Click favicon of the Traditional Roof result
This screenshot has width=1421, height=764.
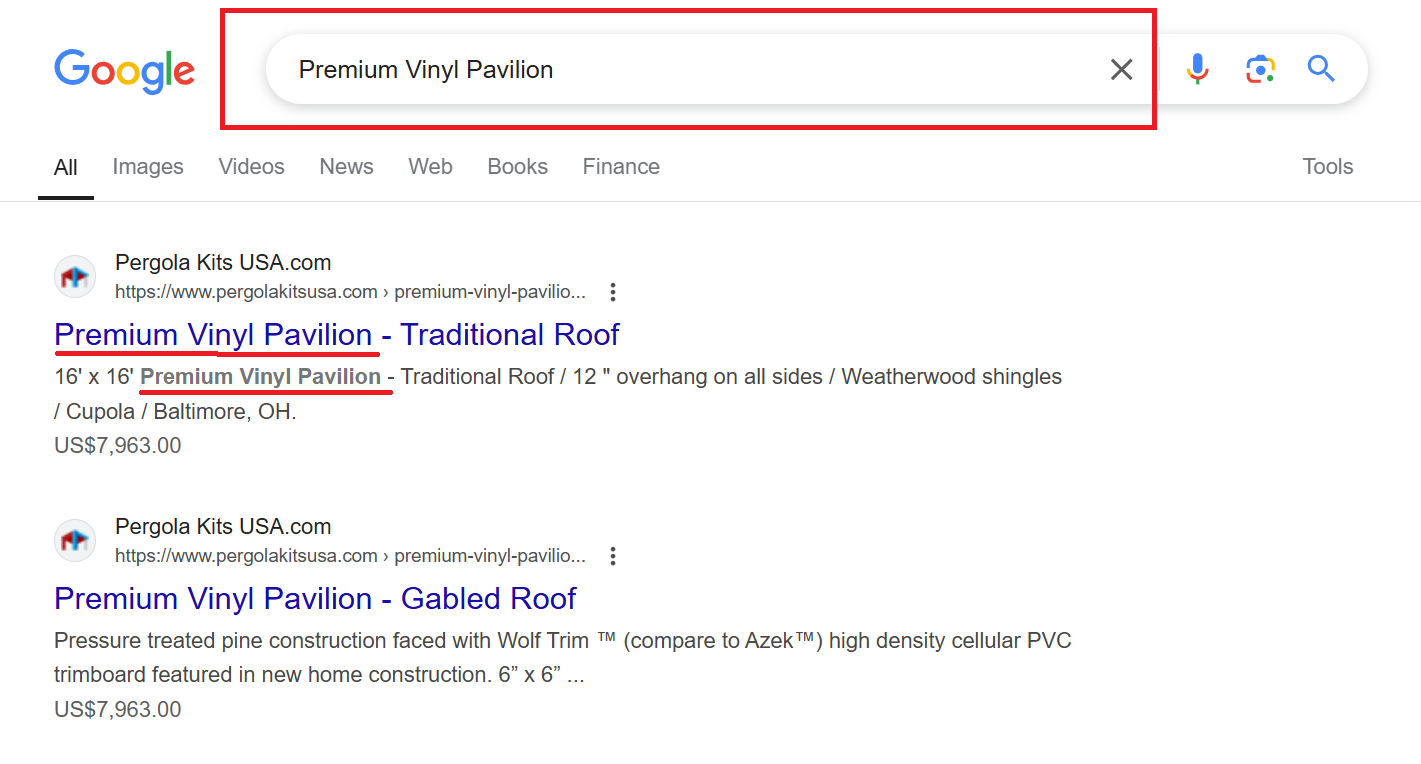coord(75,277)
